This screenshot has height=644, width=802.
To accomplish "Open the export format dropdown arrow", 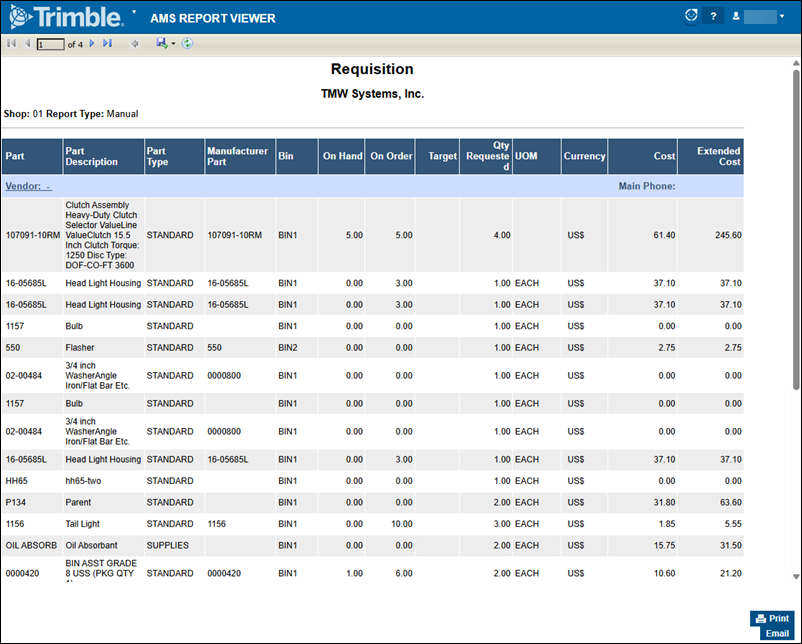I will [172, 44].
